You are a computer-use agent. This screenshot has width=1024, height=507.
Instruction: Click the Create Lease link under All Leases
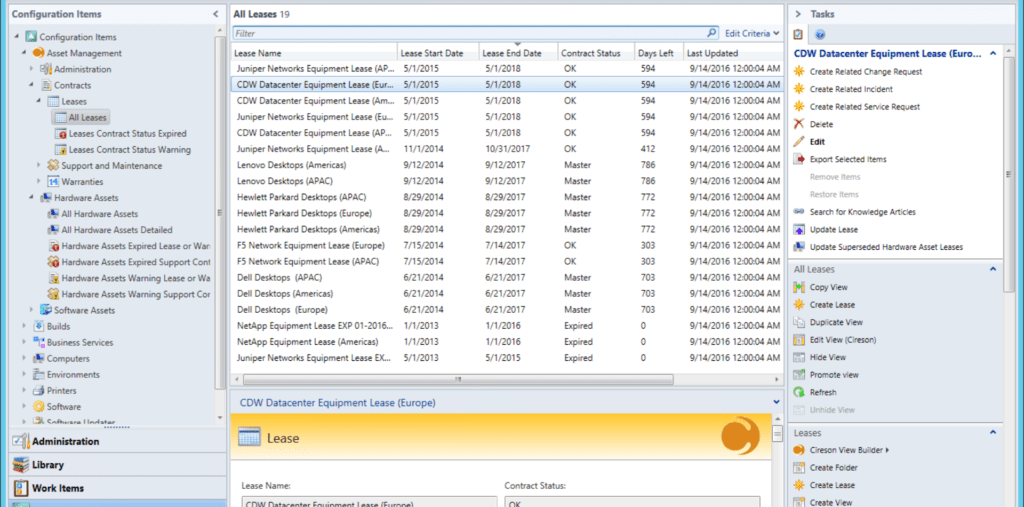832,305
